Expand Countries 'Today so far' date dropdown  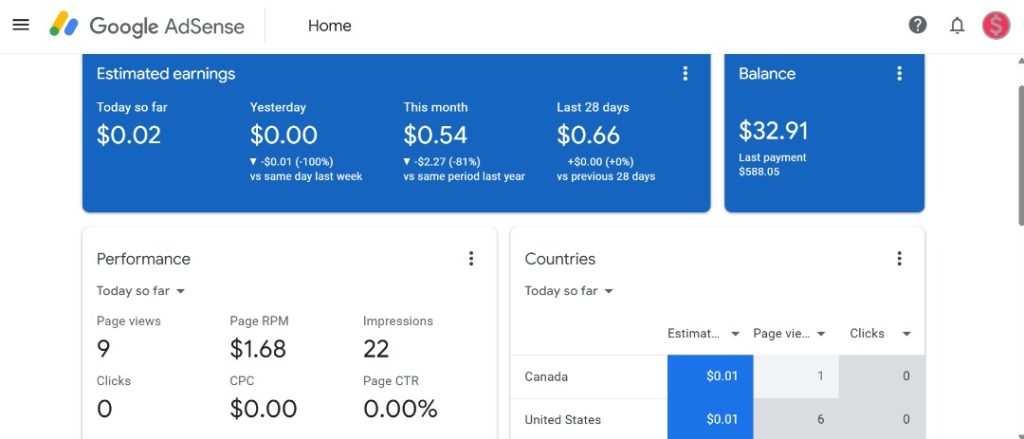pos(569,291)
